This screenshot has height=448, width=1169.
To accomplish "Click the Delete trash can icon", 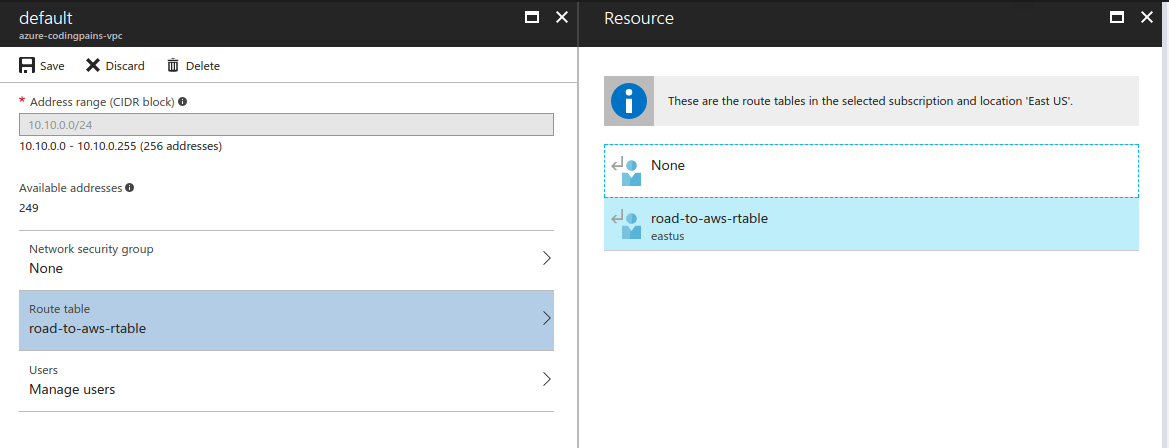I will click(x=173, y=66).
